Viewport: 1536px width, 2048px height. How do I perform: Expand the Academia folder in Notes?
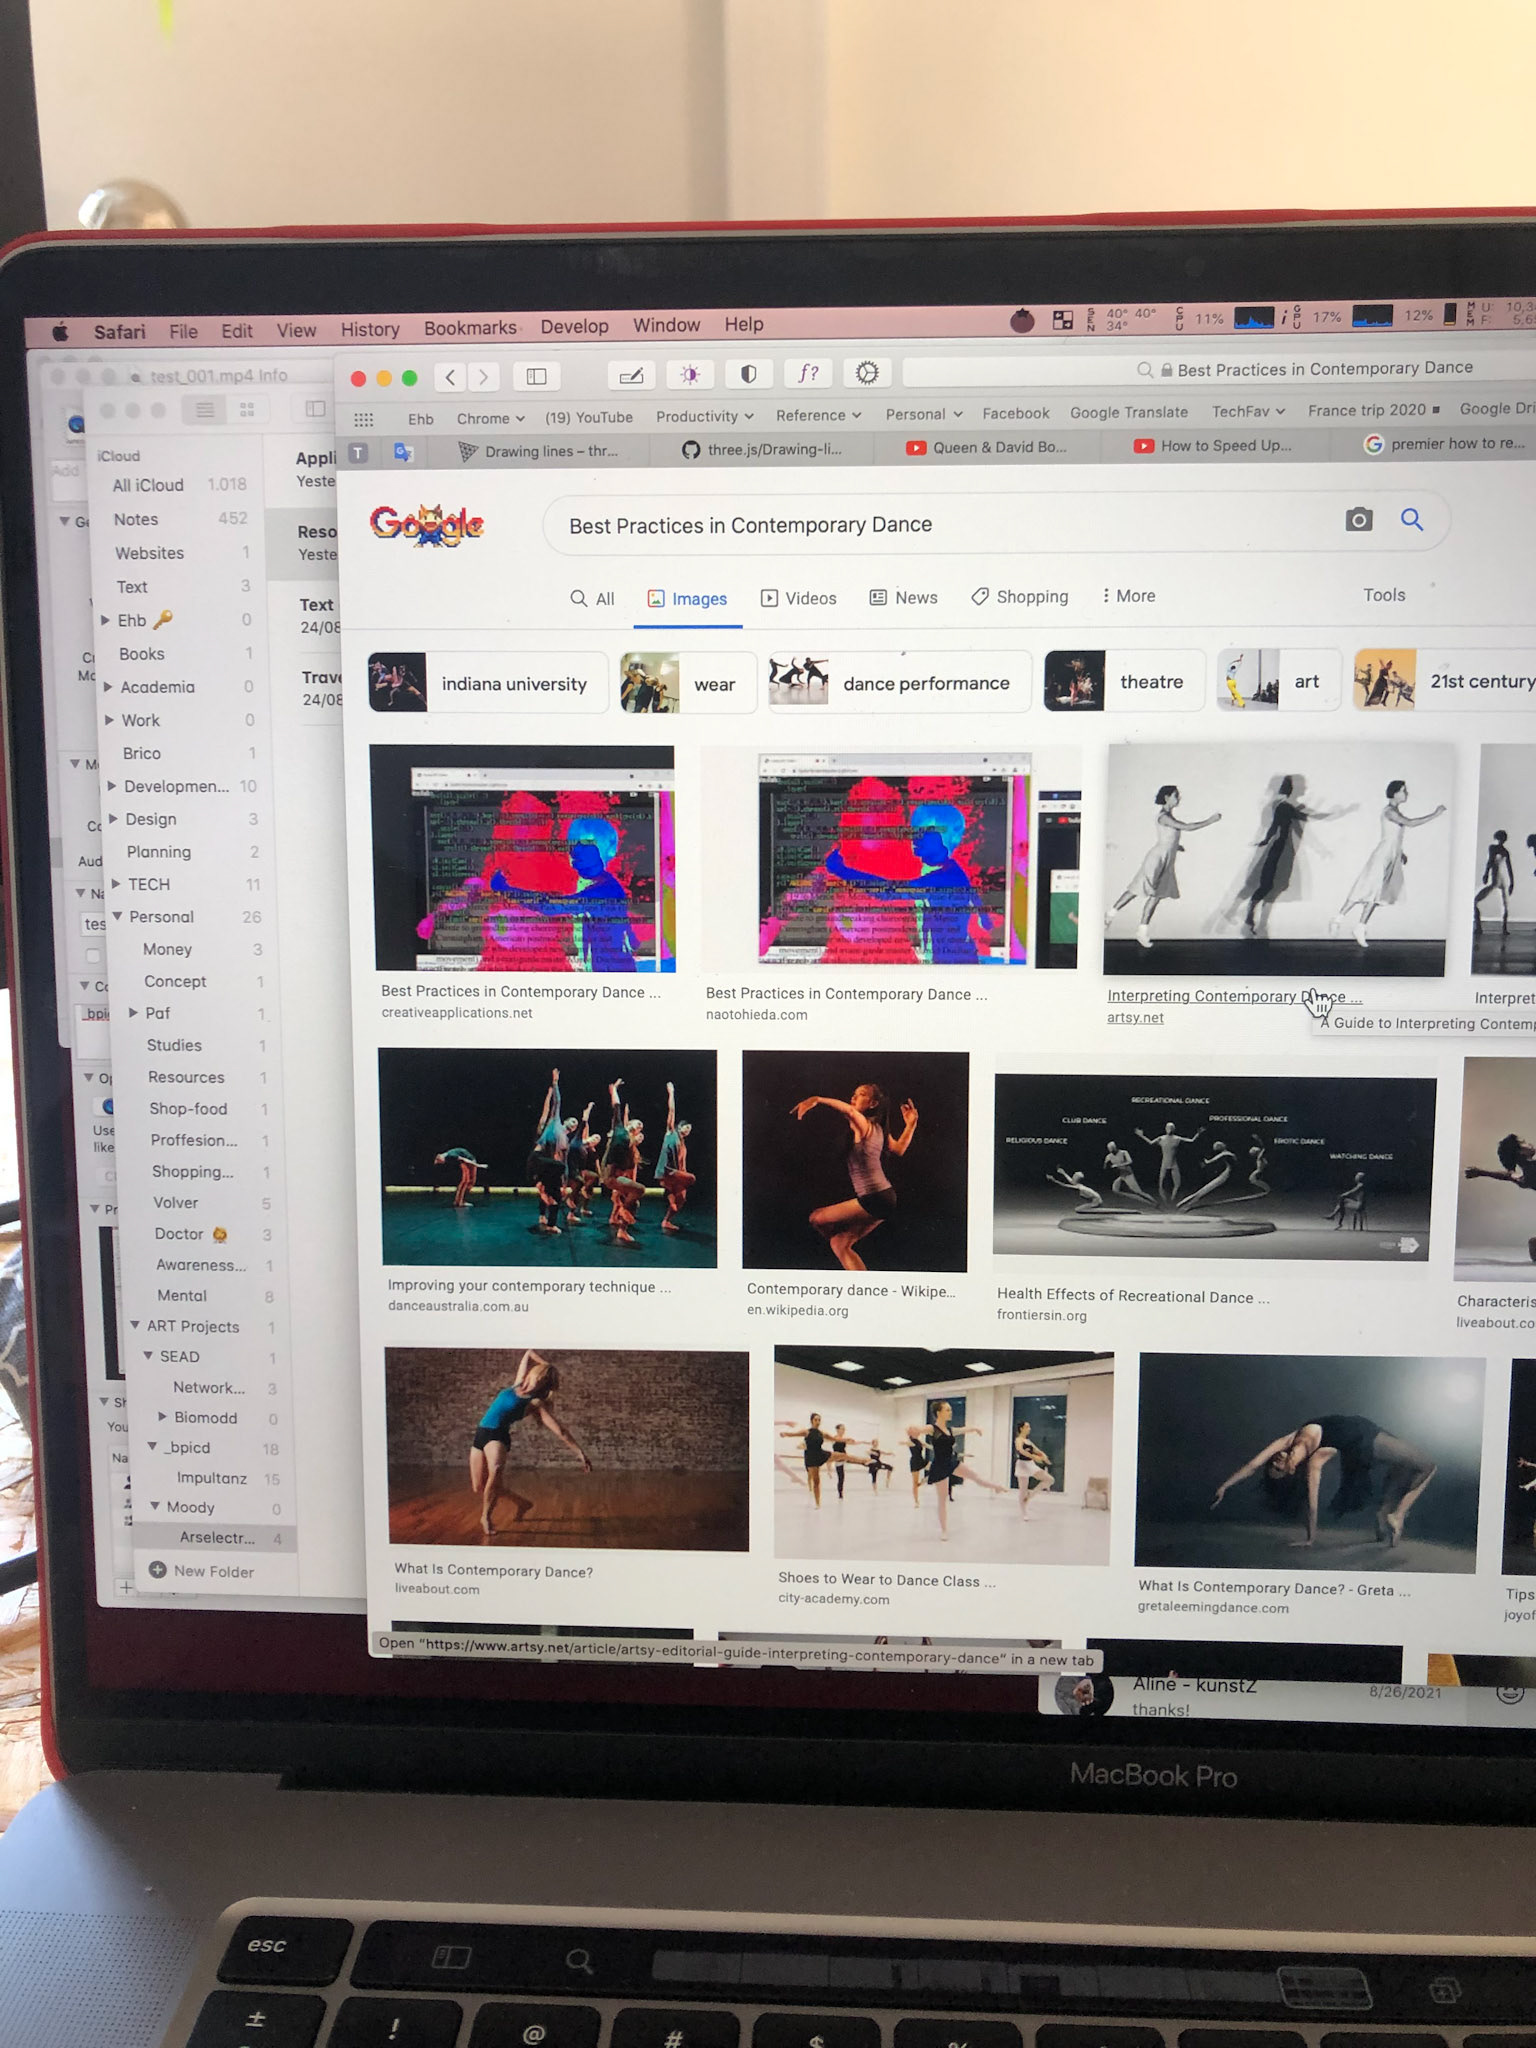point(109,687)
